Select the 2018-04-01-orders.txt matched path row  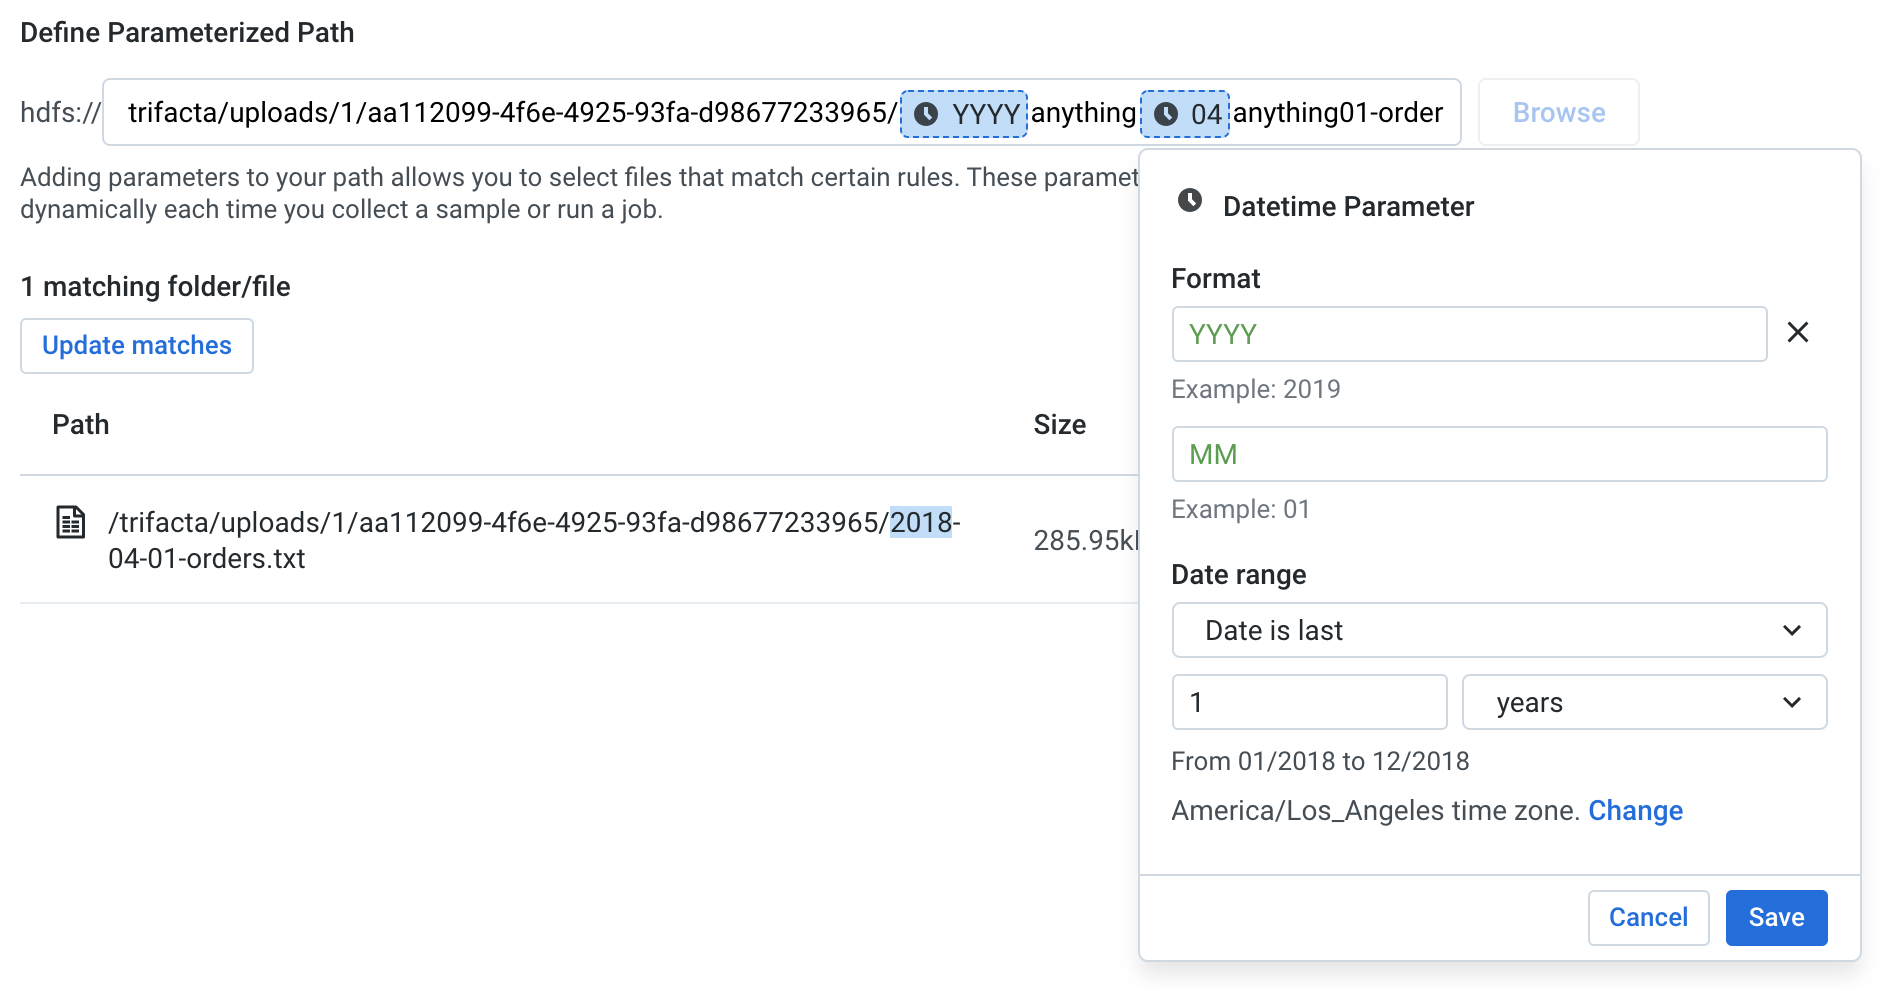(x=530, y=540)
